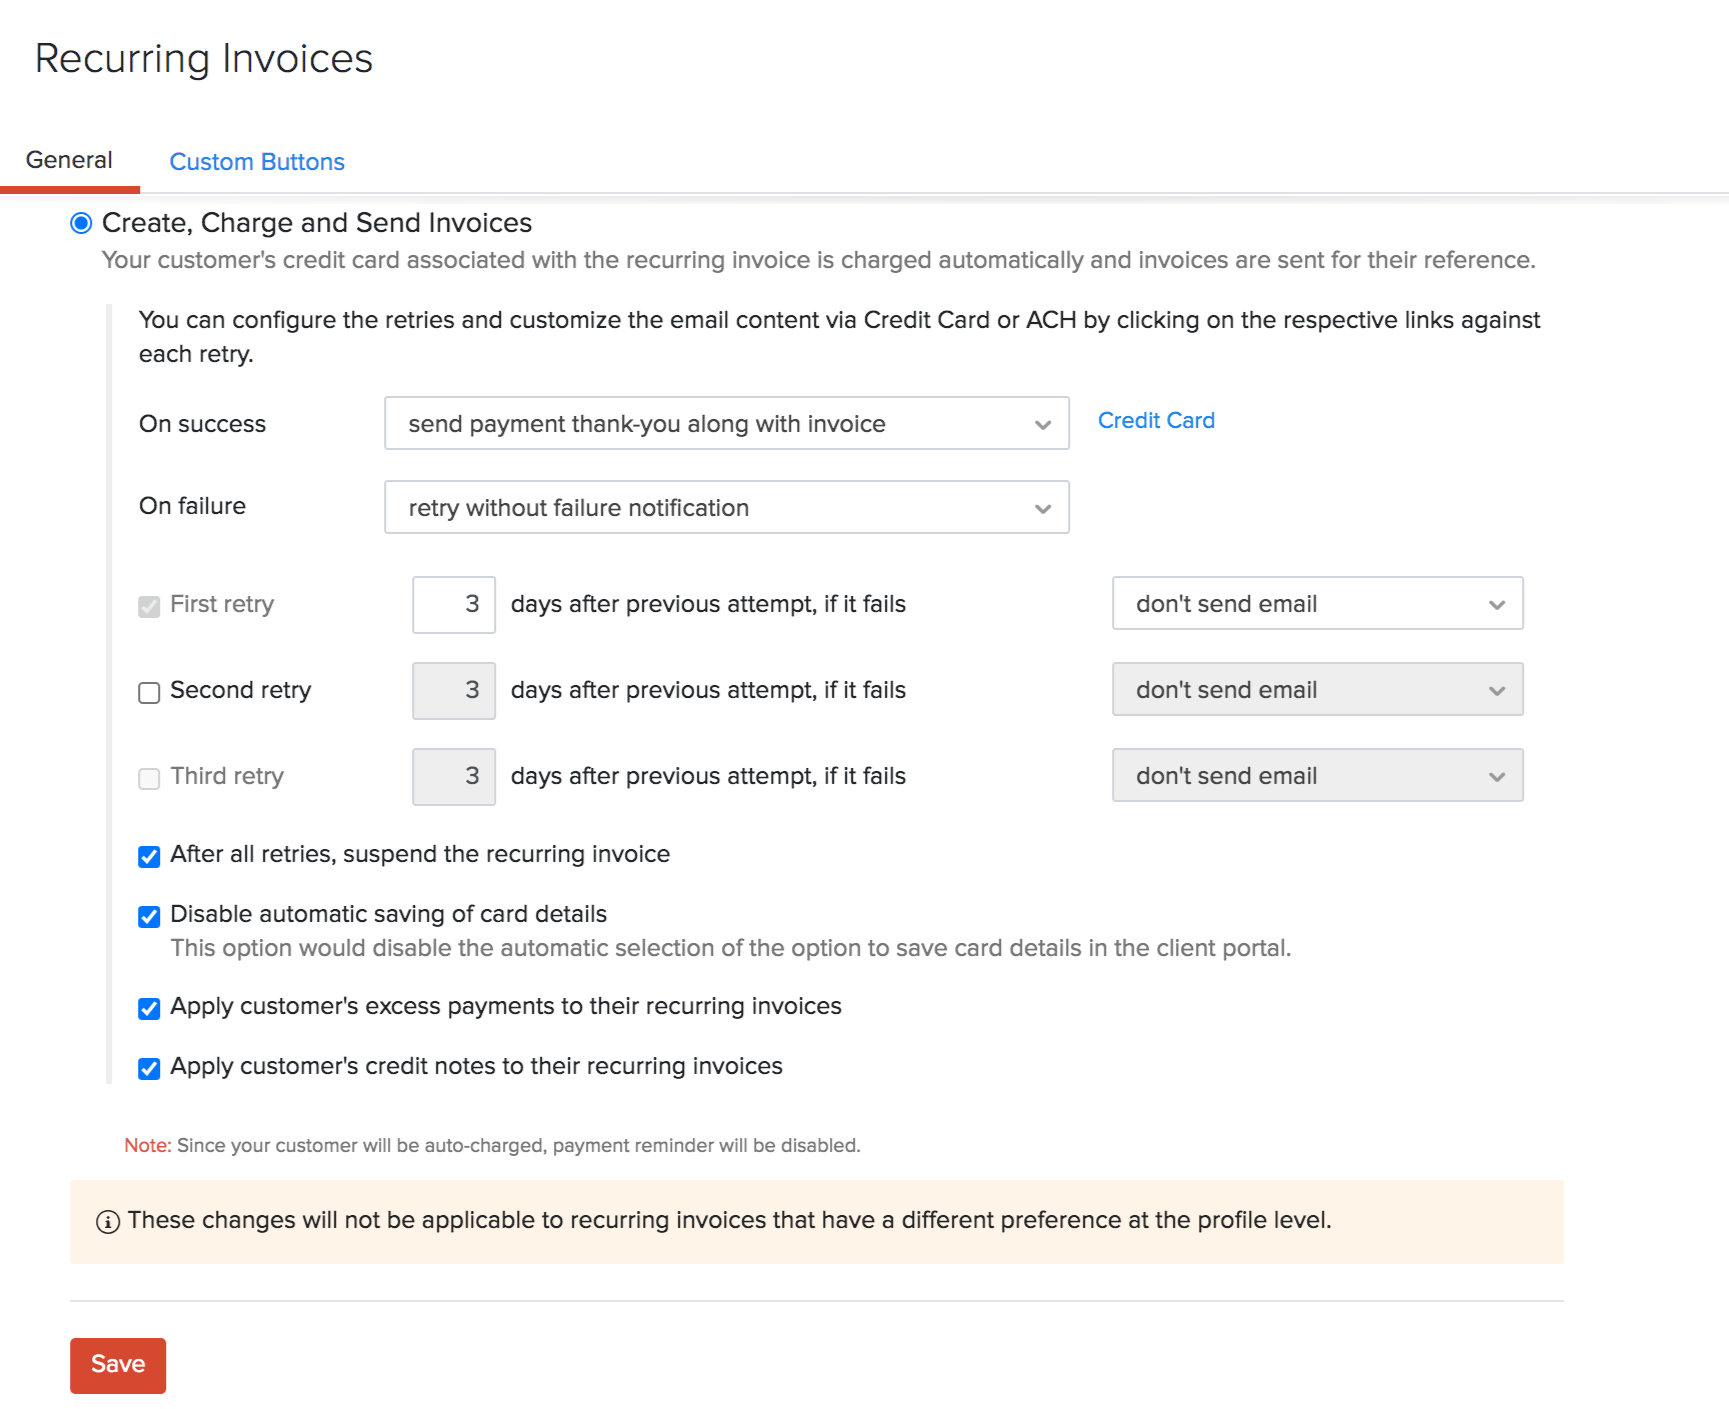Open Third retry email option dropdown

click(1317, 776)
